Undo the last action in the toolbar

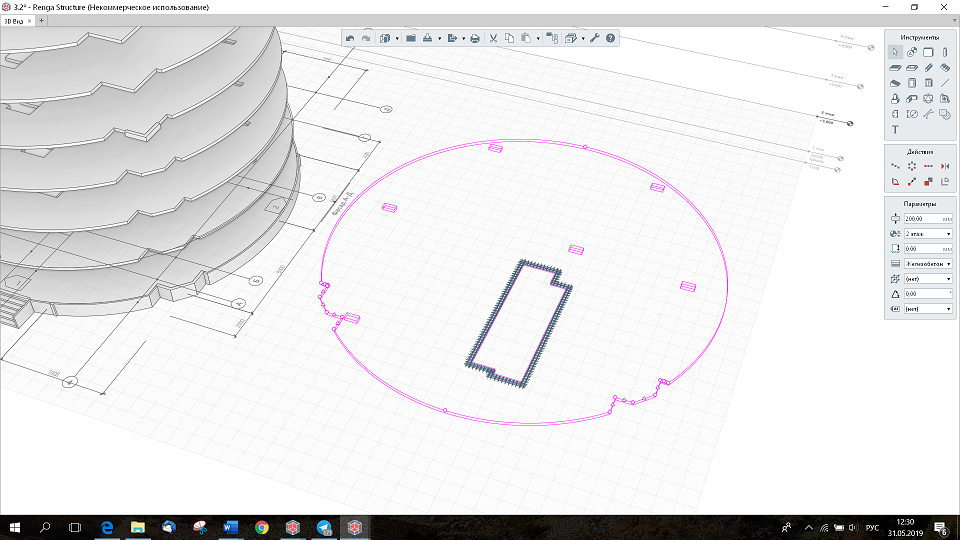[x=350, y=38]
